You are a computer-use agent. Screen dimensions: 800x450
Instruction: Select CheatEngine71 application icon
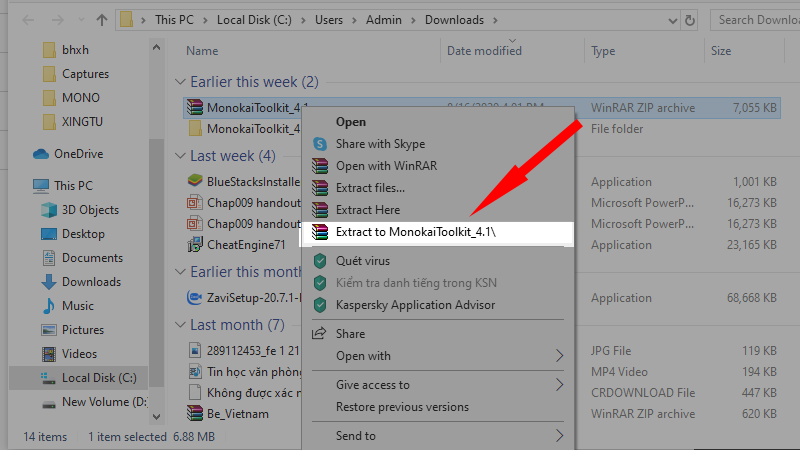(195, 244)
